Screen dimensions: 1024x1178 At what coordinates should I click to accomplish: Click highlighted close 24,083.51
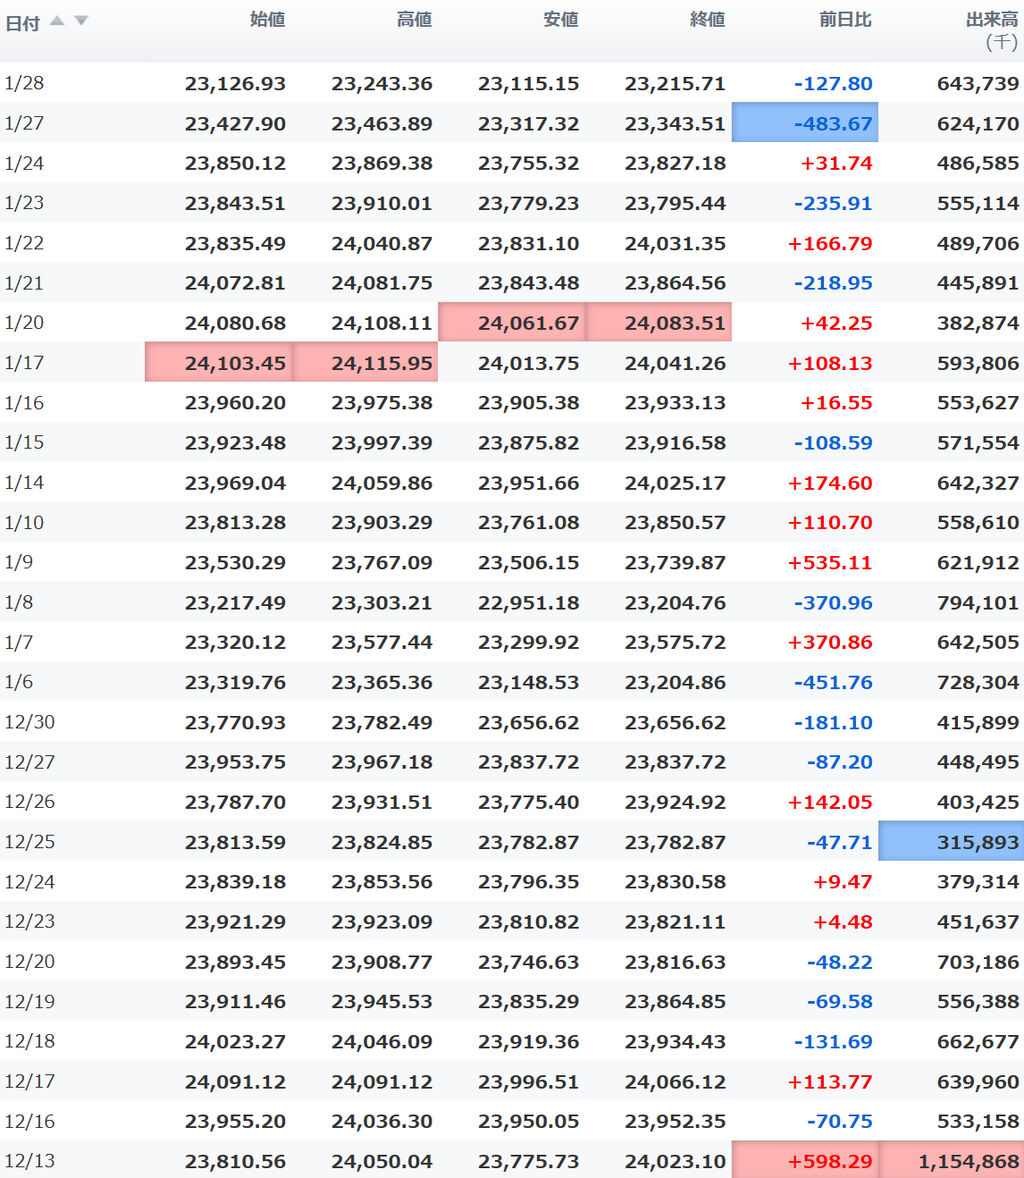(658, 322)
